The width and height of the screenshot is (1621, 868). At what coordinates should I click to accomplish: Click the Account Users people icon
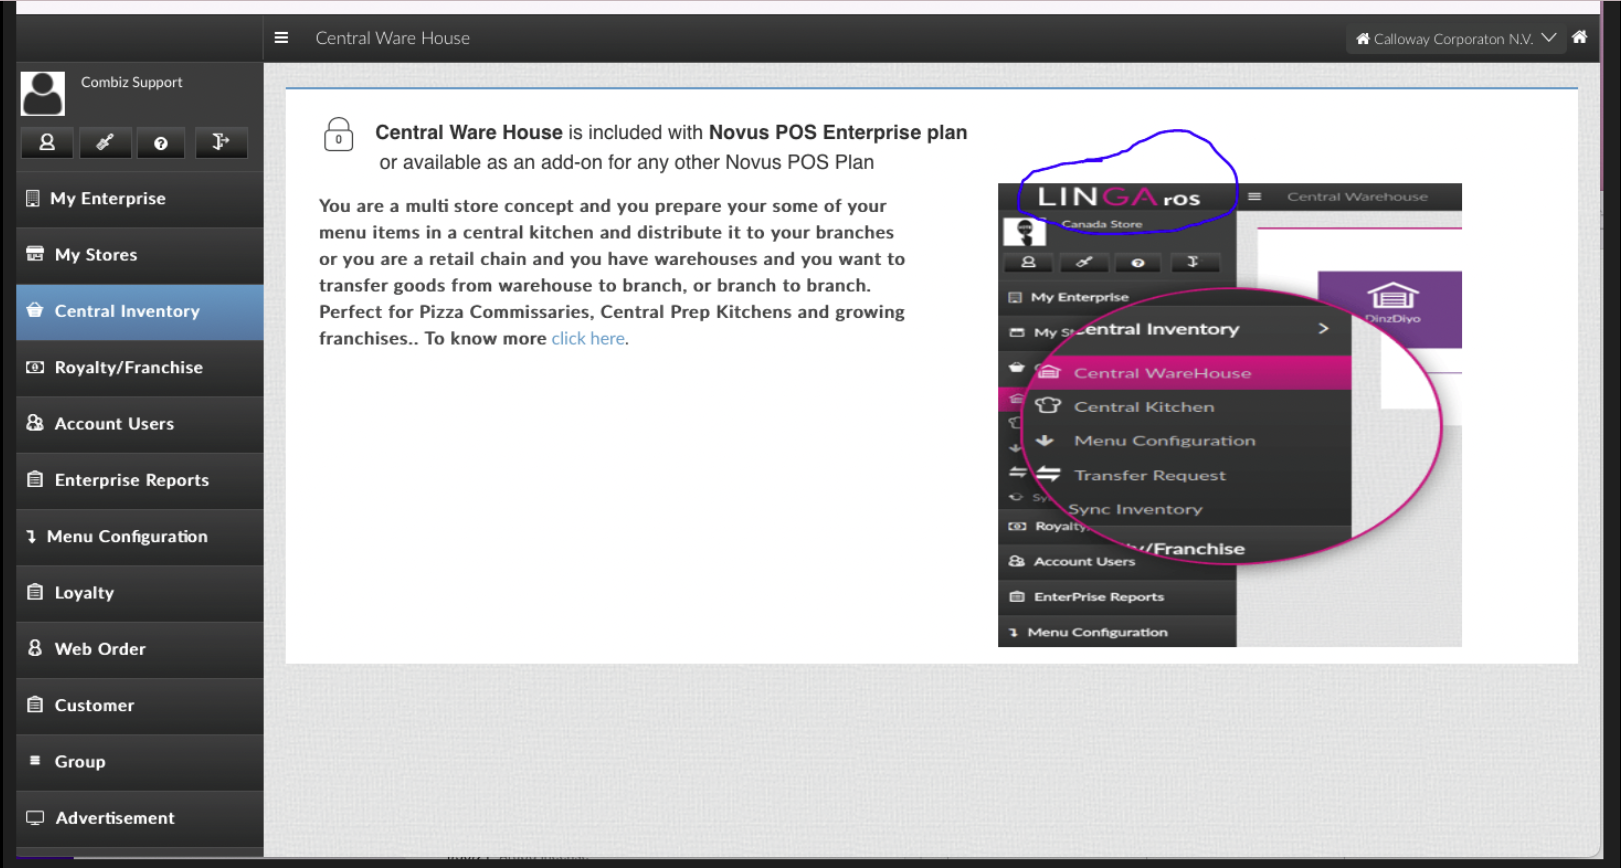(35, 423)
